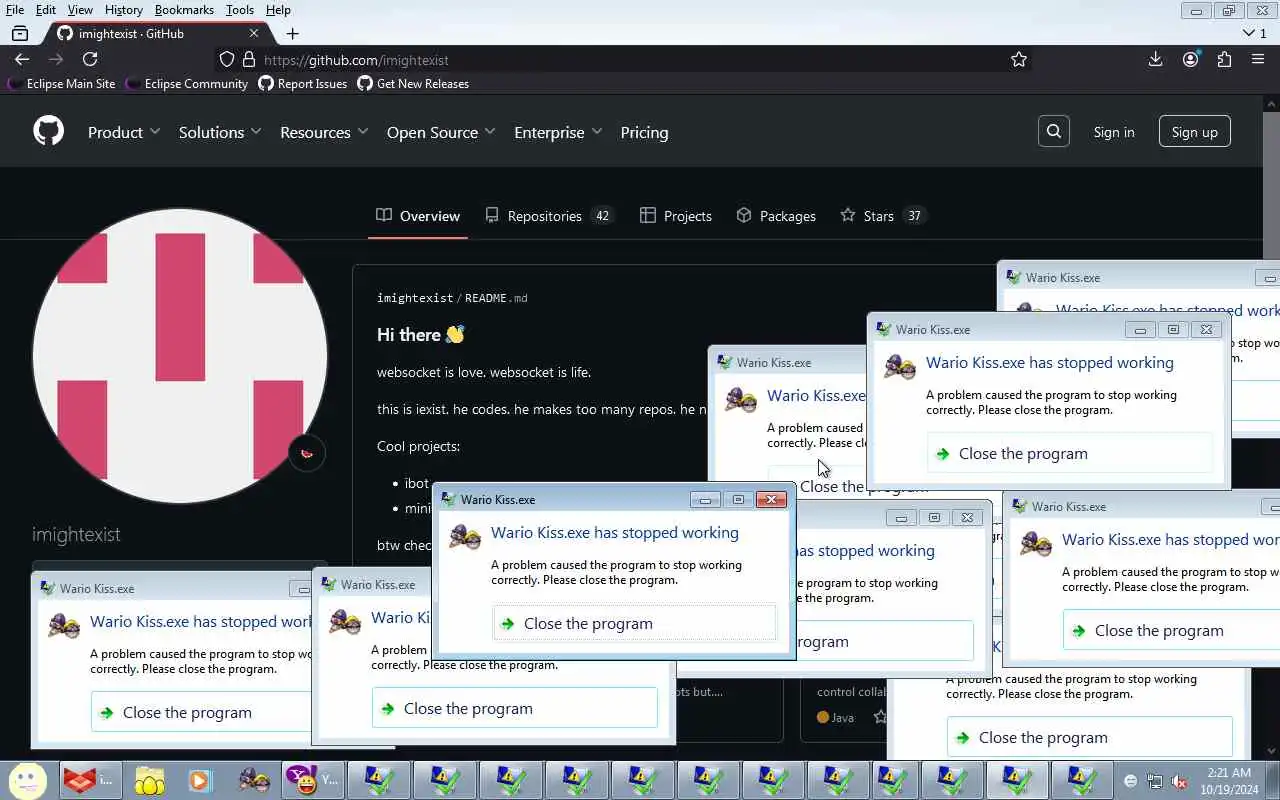The width and height of the screenshot is (1280, 800).
Task: Open the GitHub search icon
Action: (1054, 131)
